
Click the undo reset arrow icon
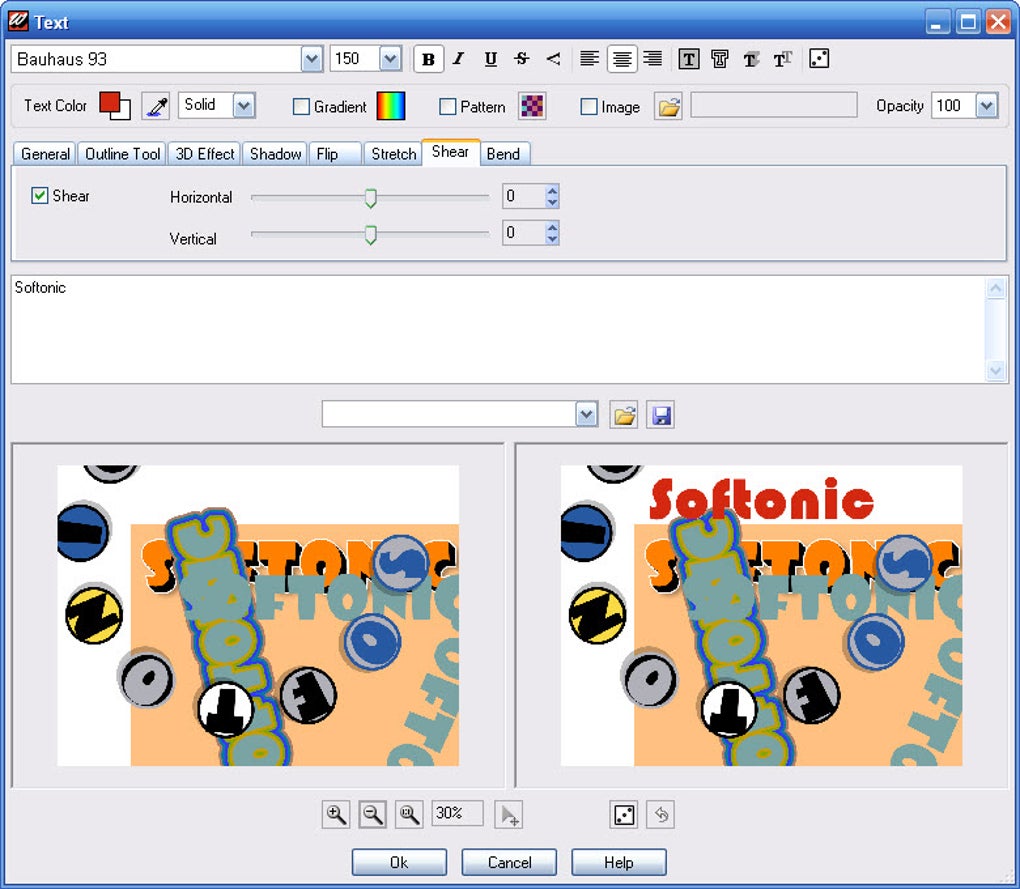[661, 814]
